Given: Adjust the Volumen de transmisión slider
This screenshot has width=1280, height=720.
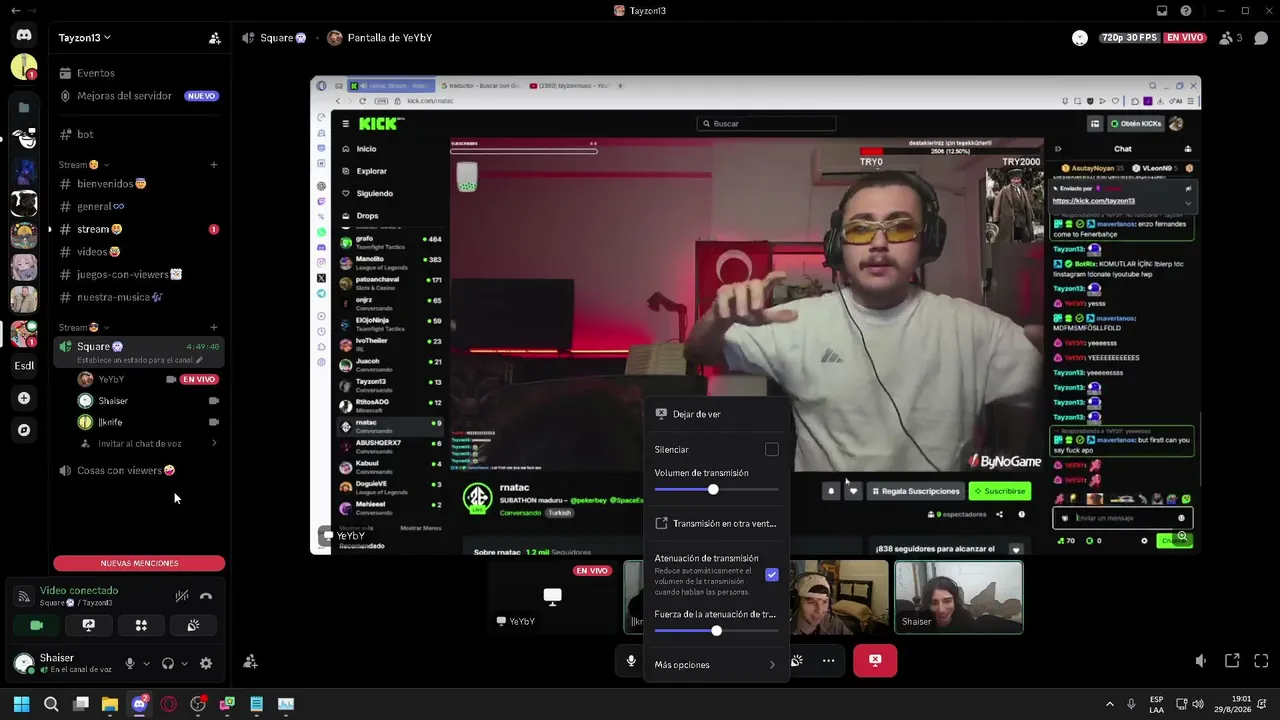Looking at the screenshot, I should click(713, 489).
